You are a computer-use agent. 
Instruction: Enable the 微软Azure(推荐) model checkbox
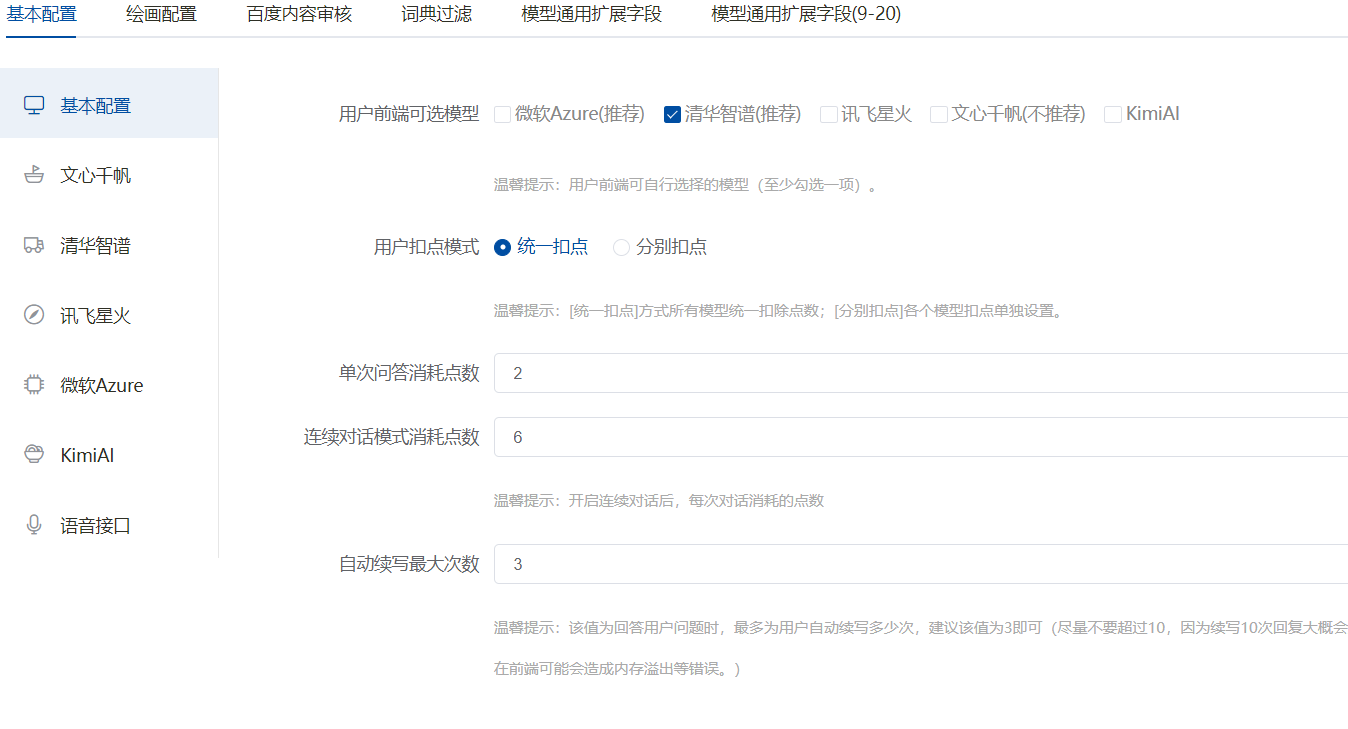click(x=503, y=114)
